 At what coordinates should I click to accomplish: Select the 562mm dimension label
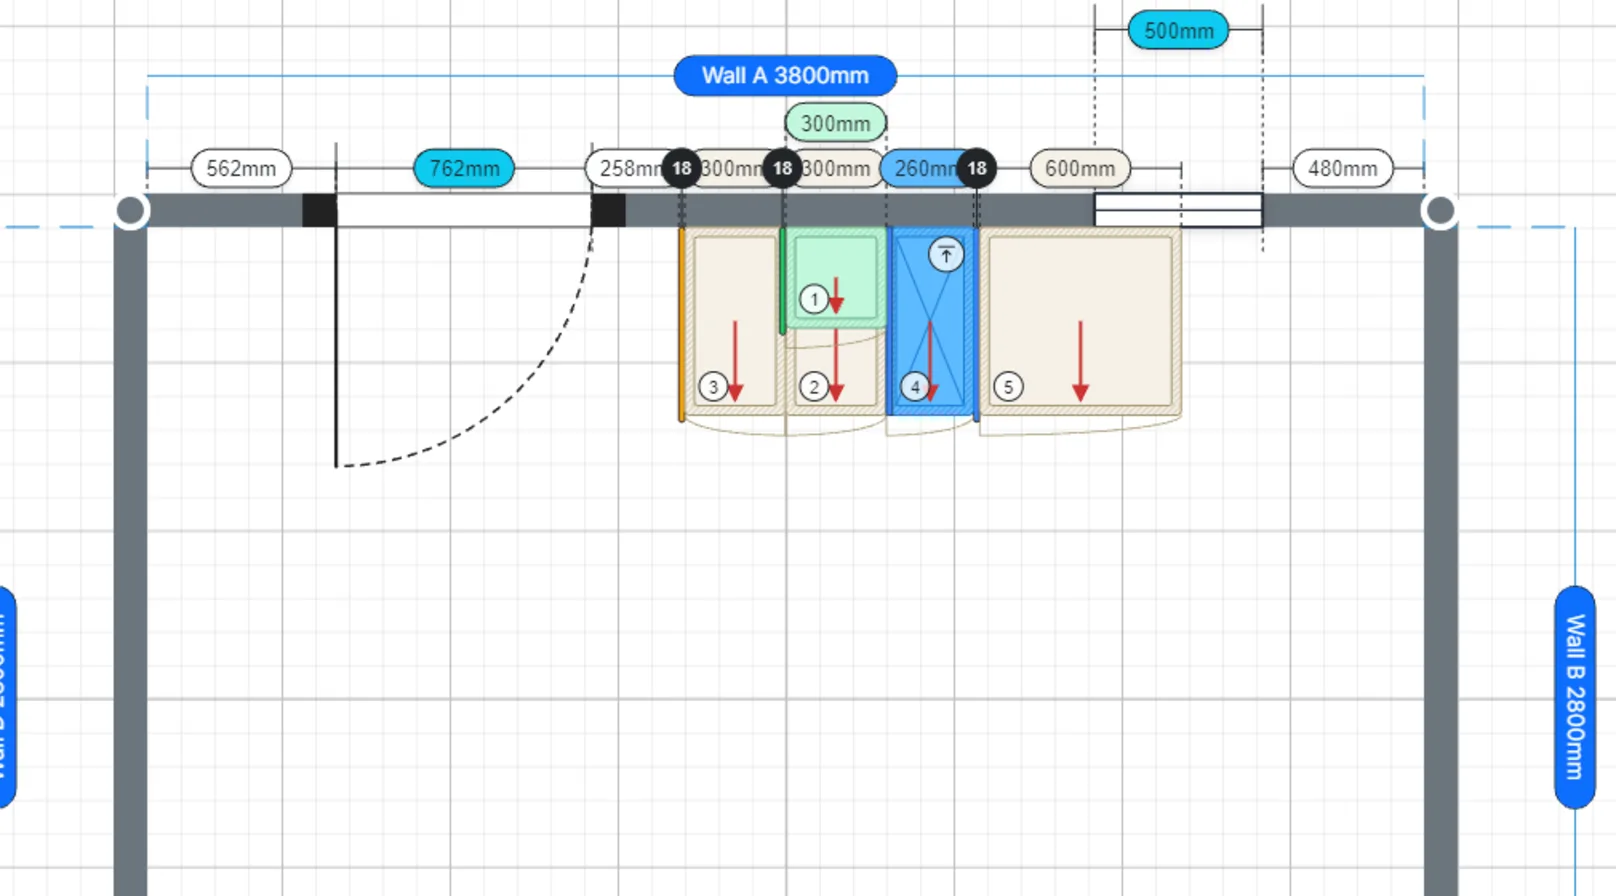tap(241, 168)
